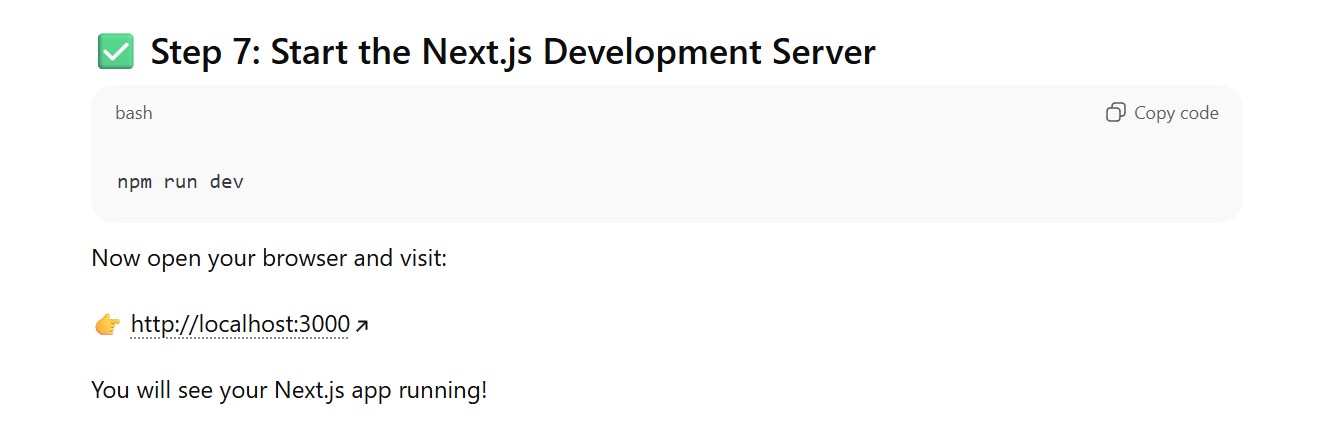
Task: Click the word "run" in the command
Action: [x=180, y=182]
